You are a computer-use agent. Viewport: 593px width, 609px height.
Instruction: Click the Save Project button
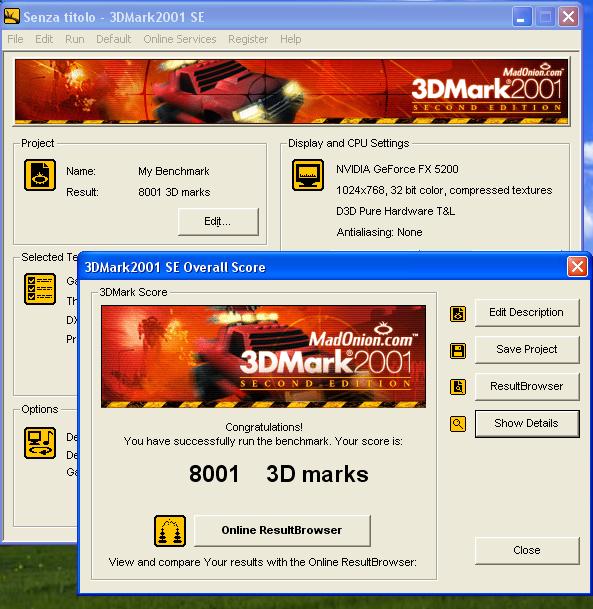pyautogui.click(x=527, y=350)
